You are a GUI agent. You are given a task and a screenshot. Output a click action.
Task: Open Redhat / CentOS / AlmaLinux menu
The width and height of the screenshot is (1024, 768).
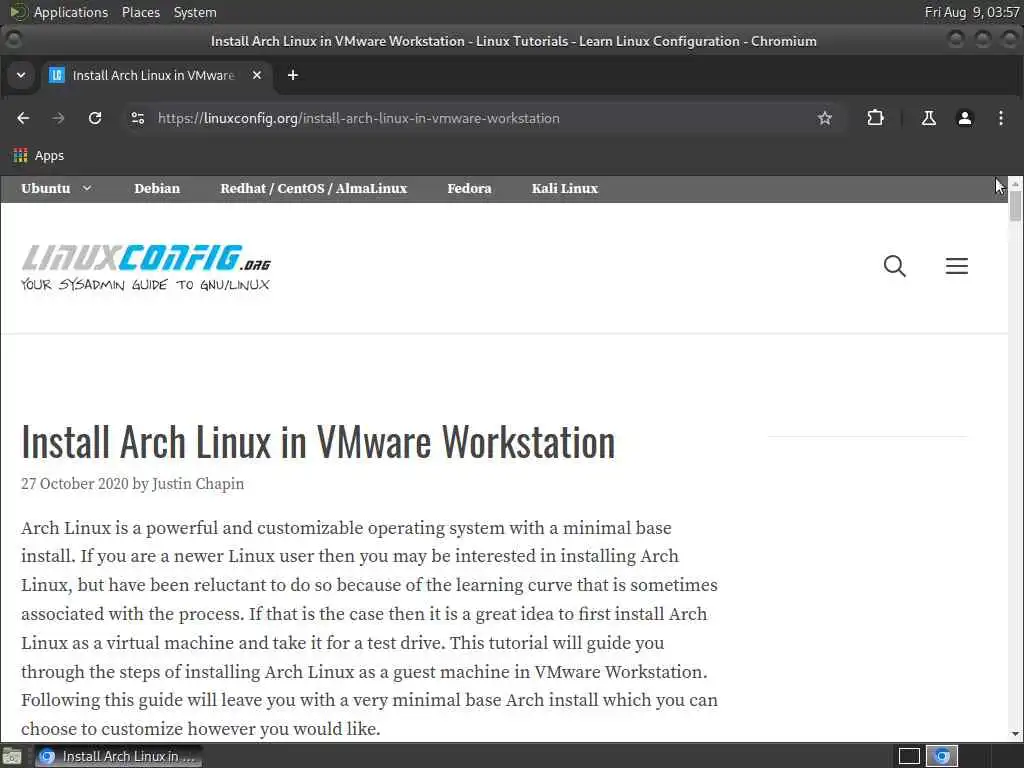pos(313,189)
